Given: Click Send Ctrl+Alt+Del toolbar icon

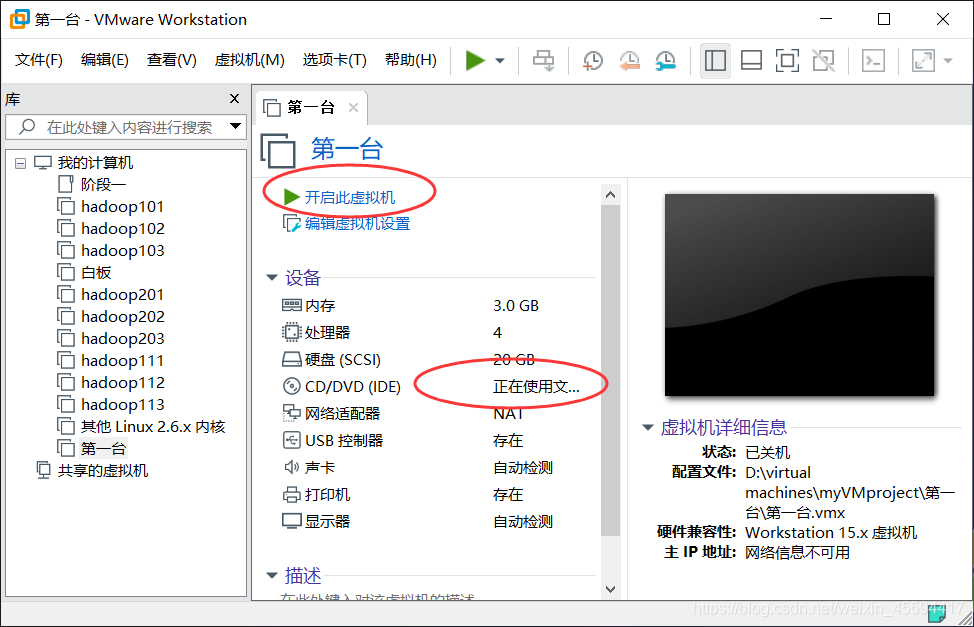Looking at the screenshot, I should pos(544,60).
